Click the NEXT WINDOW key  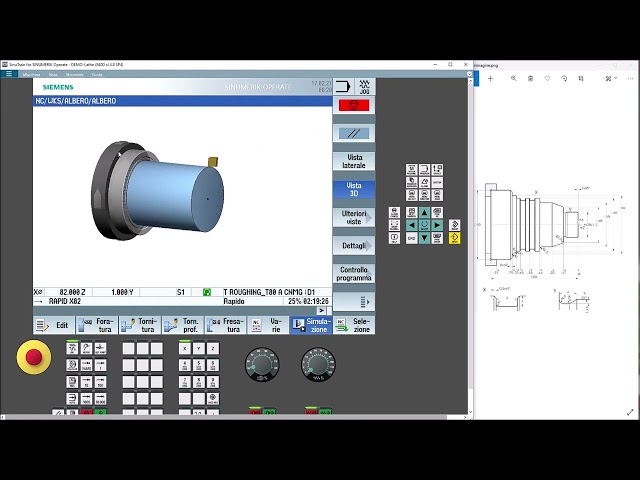(x=412, y=212)
